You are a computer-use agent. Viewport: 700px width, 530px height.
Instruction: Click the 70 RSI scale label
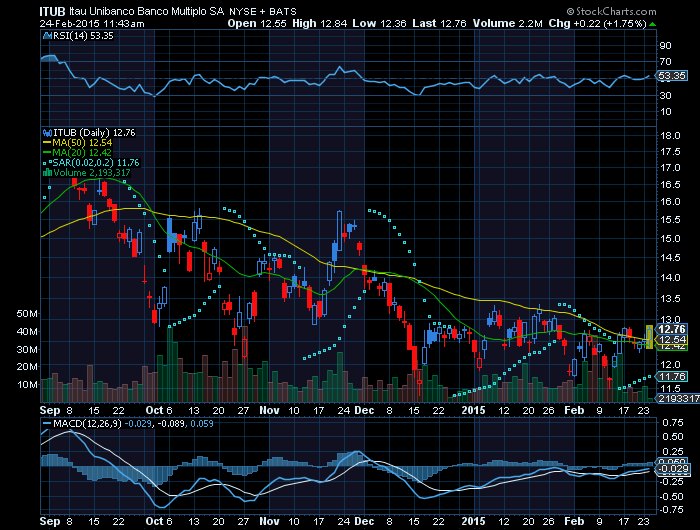666,62
